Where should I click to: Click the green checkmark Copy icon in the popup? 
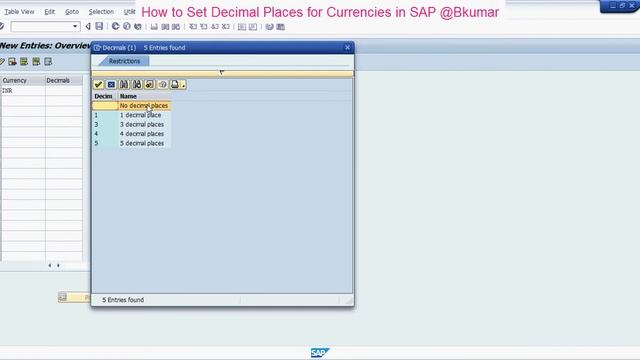pos(98,84)
